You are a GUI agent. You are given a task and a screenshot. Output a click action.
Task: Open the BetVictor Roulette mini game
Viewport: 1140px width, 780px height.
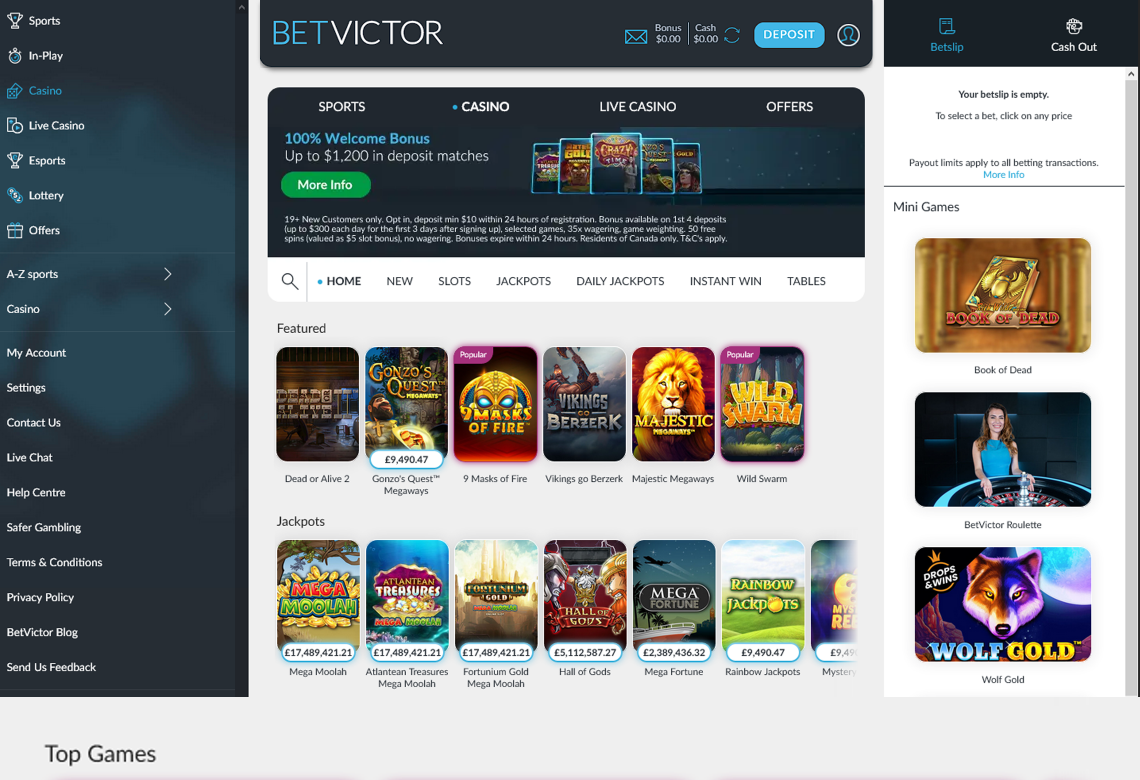point(1003,449)
